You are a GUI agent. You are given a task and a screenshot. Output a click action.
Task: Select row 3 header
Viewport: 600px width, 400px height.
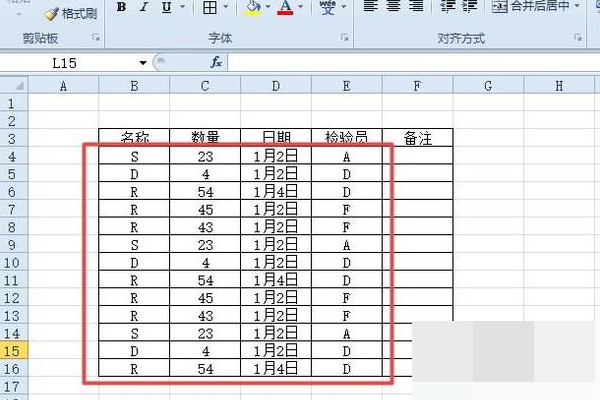pos(14,139)
